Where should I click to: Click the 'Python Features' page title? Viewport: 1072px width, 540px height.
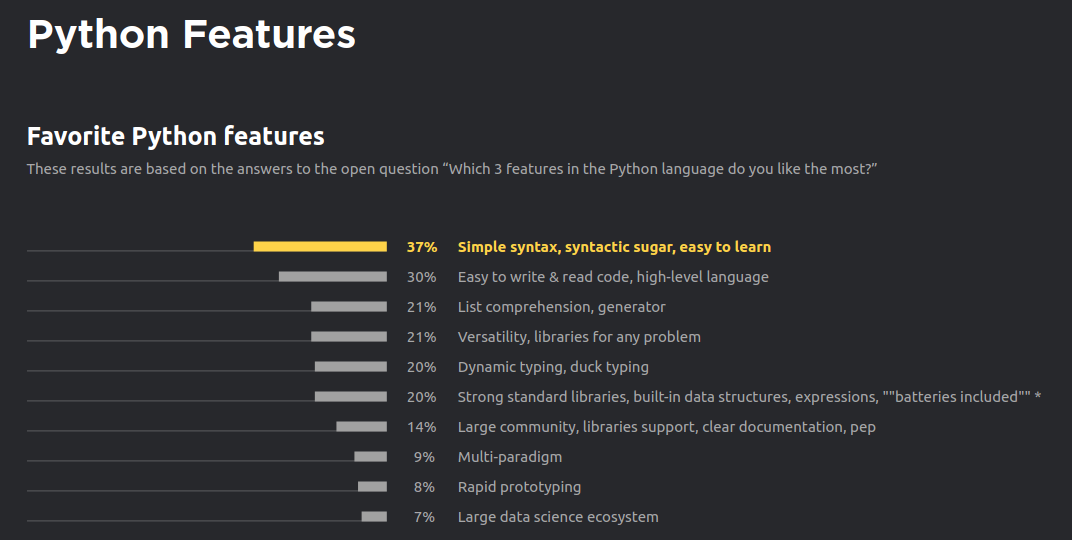(191, 34)
